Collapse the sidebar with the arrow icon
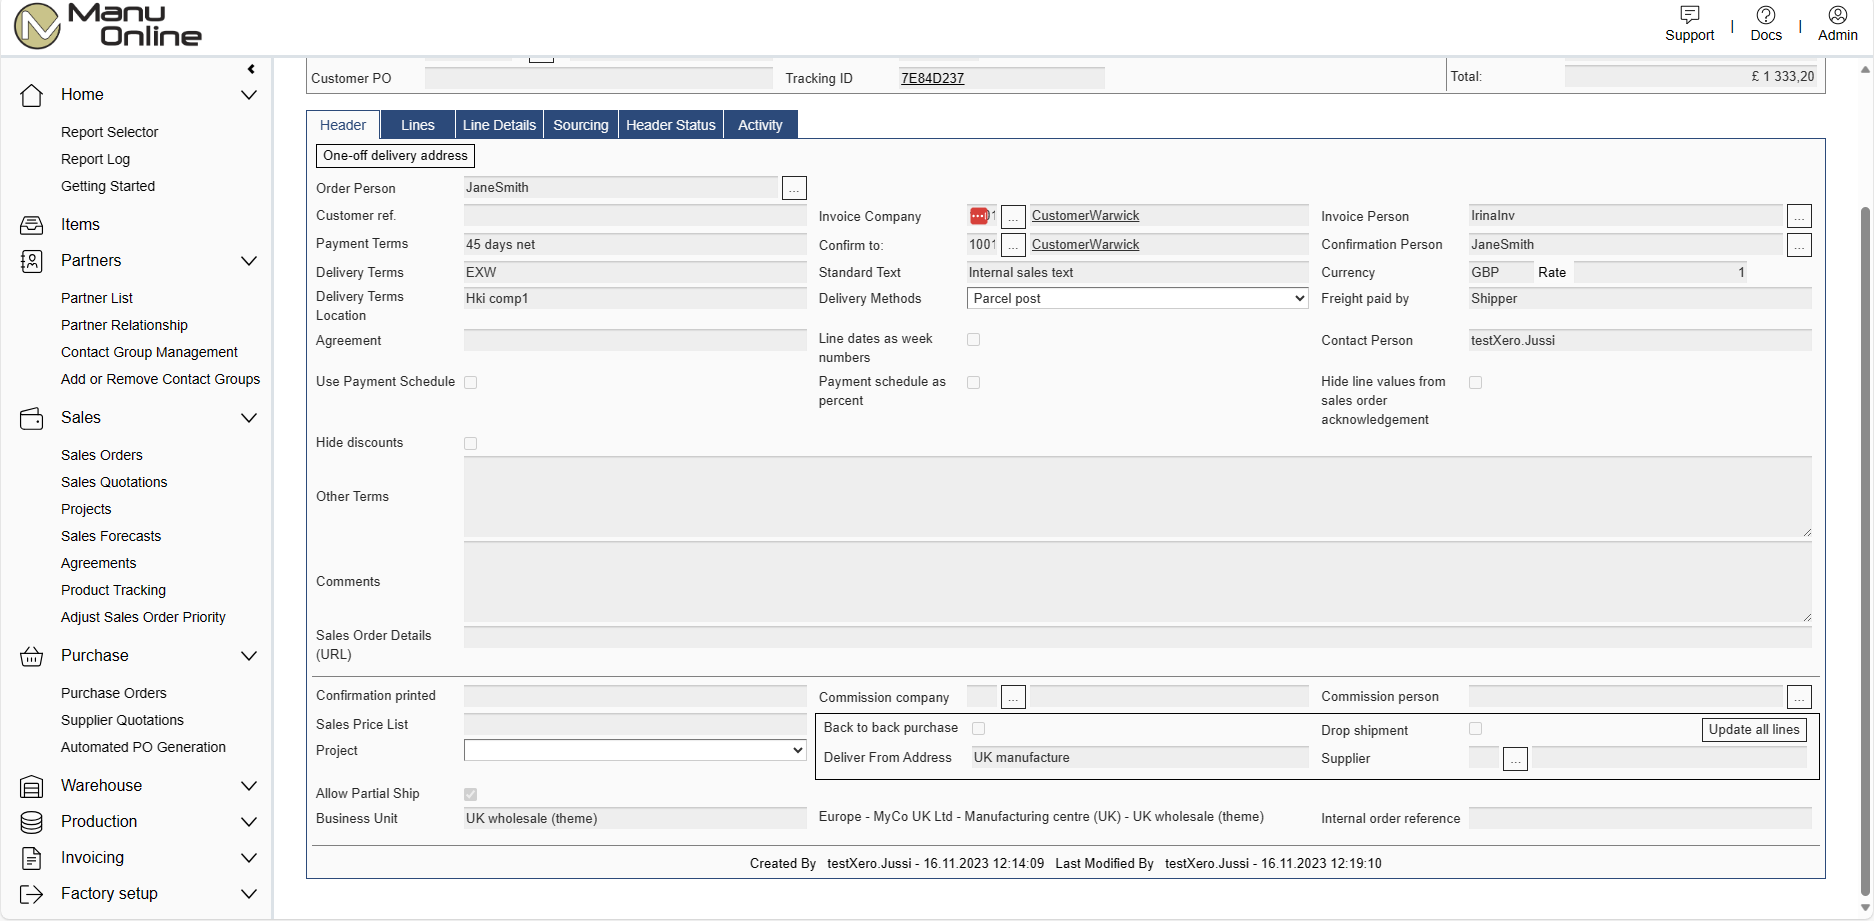Image resolution: width=1874 pixels, height=921 pixels. click(x=251, y=69)
